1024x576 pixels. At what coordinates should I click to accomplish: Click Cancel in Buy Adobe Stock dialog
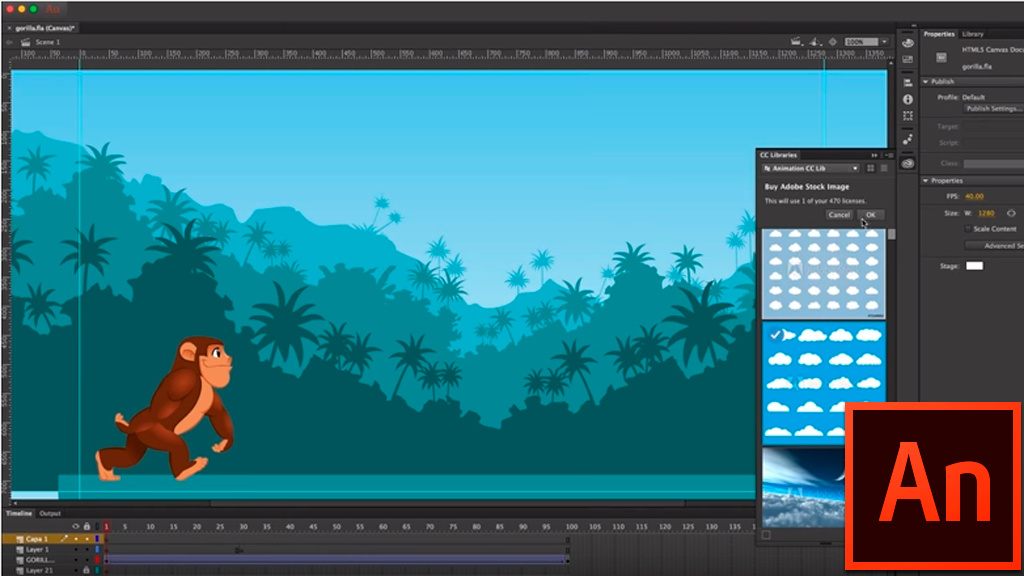pyautogui.click(x=839, y=215)
